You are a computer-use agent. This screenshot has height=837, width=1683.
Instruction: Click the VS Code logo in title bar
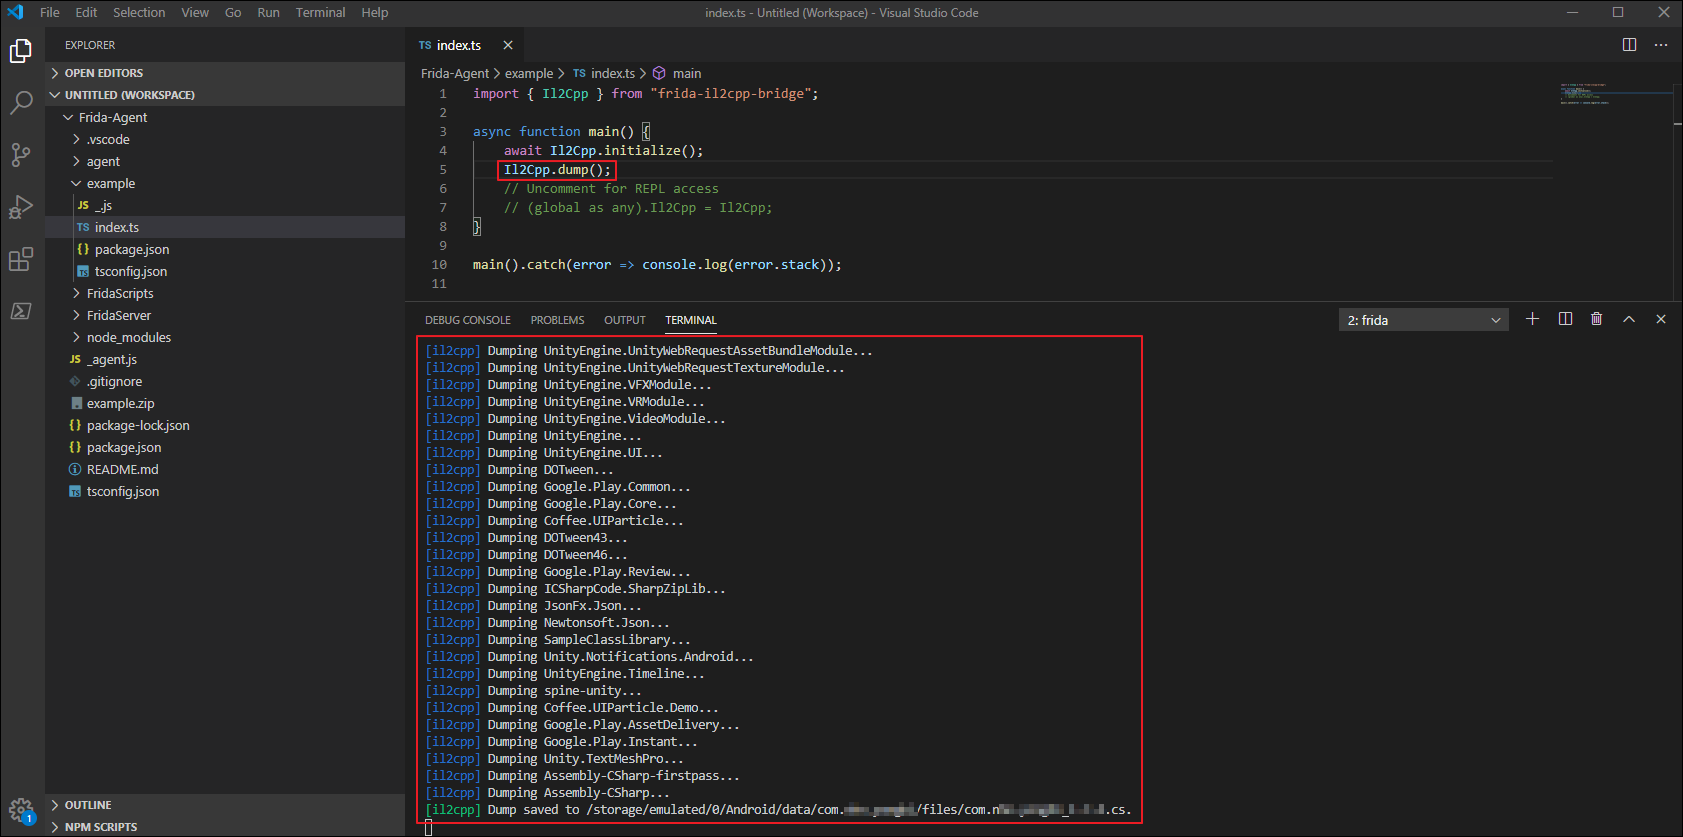click(15, 12)
